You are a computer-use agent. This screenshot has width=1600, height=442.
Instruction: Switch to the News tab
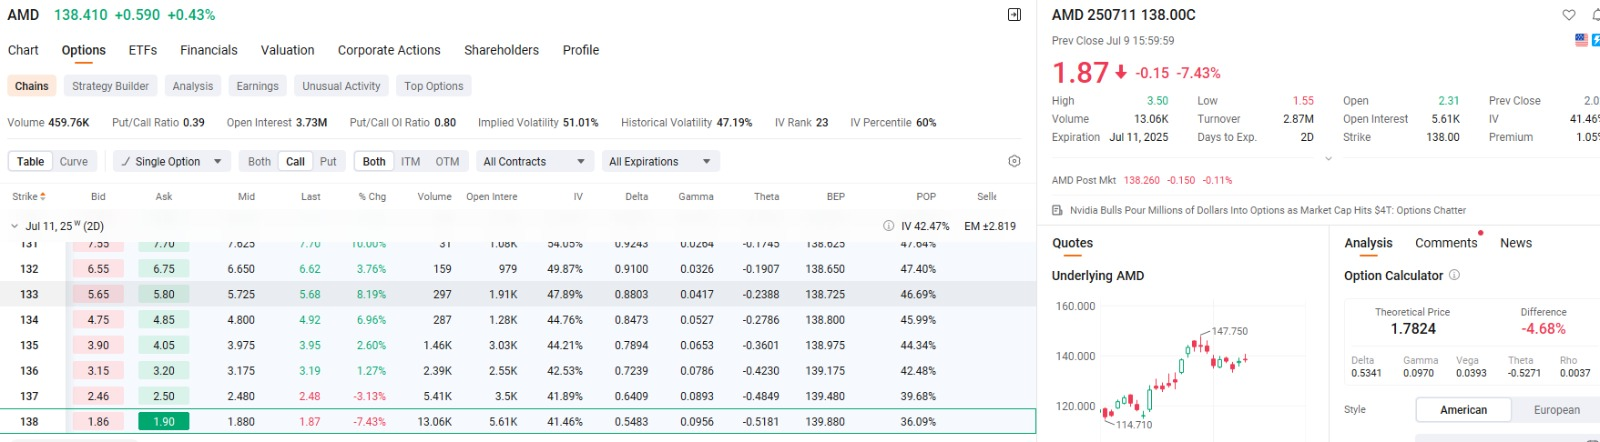point(1515,243)
